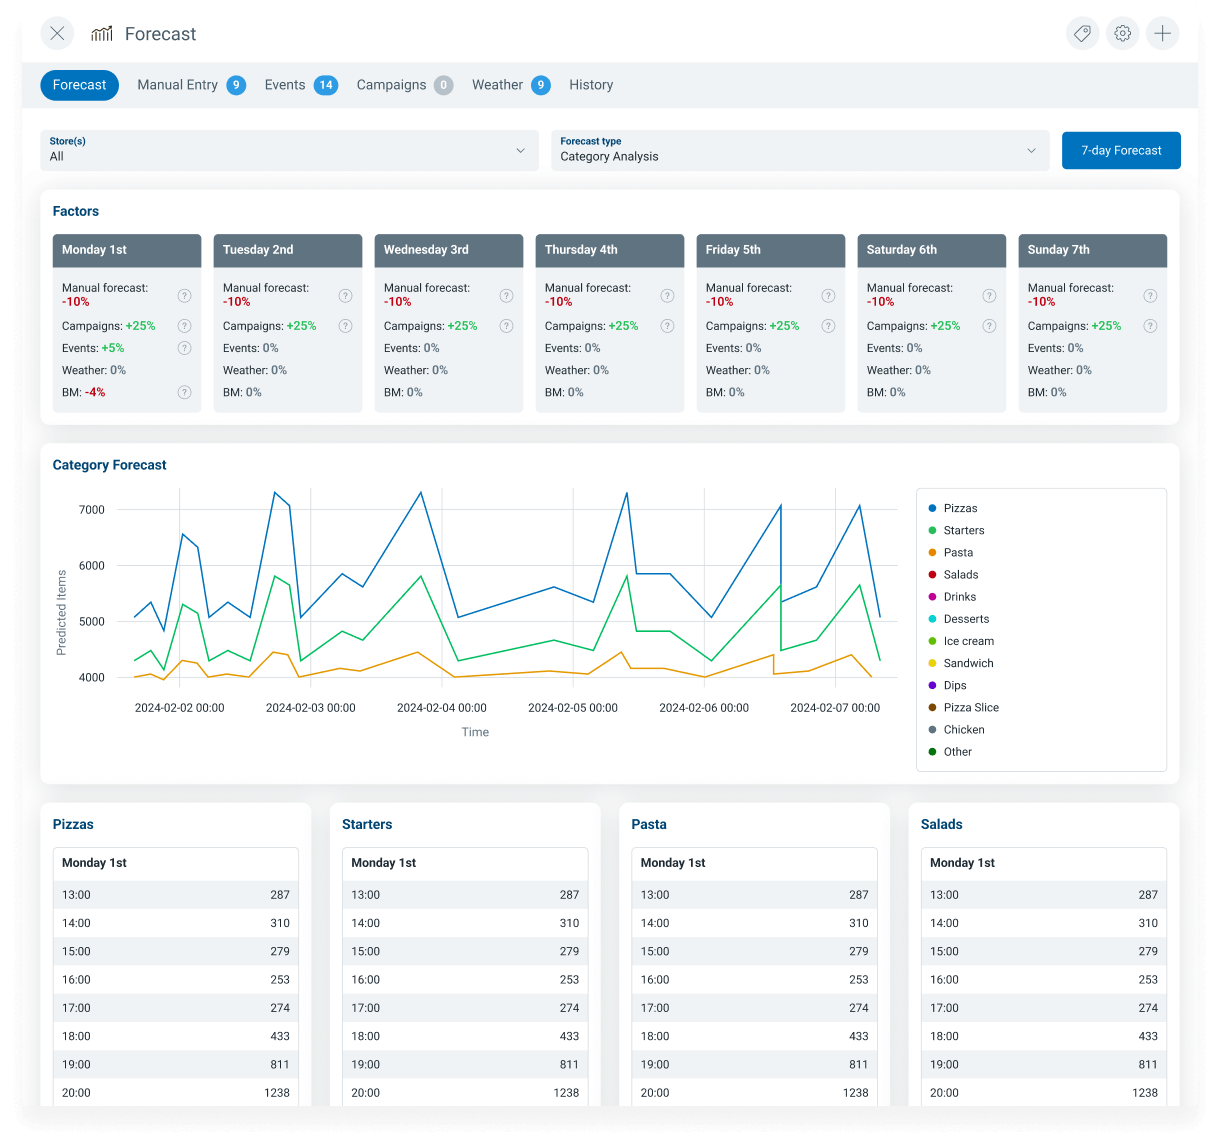Click help icon beside Monday 1st Campaigns
The image size is (1220, 1146).
(x=185, y=326)
